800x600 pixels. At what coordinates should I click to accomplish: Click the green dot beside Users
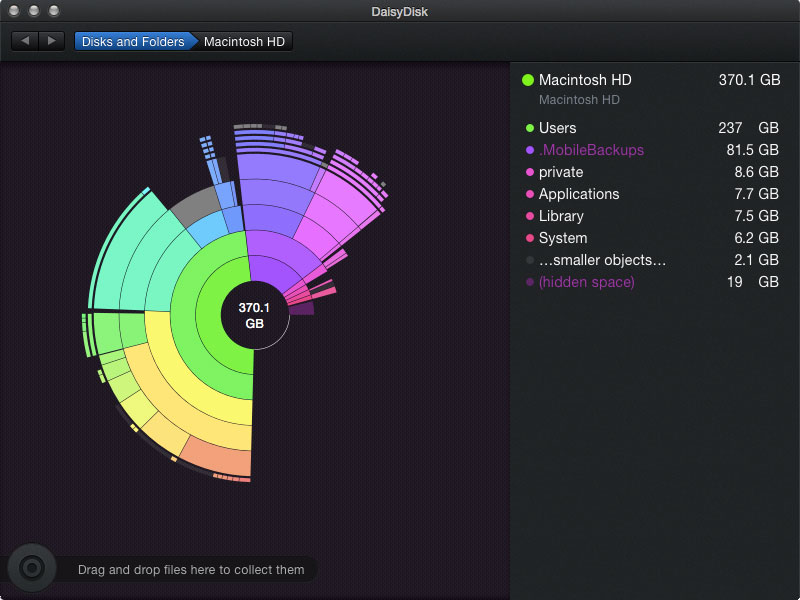[x=530, y=128]
